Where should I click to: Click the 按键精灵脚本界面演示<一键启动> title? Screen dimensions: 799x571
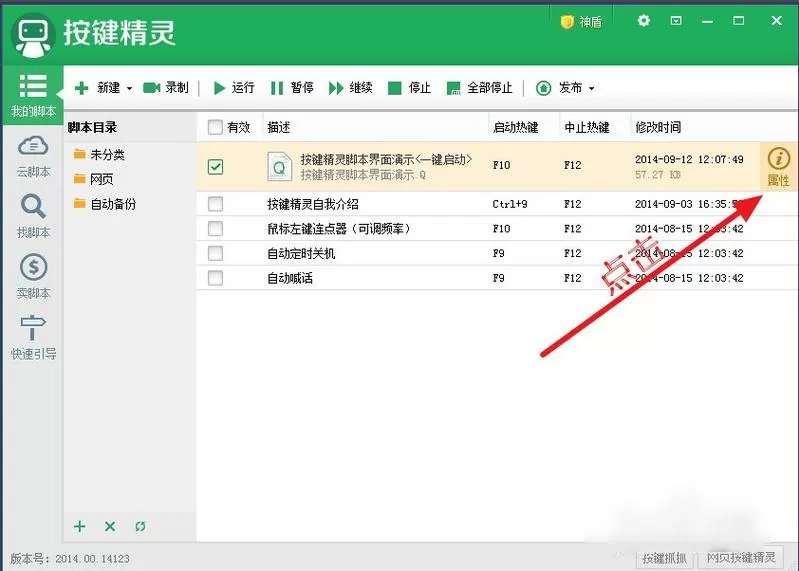pyautogui.click(x=386, y=159)
